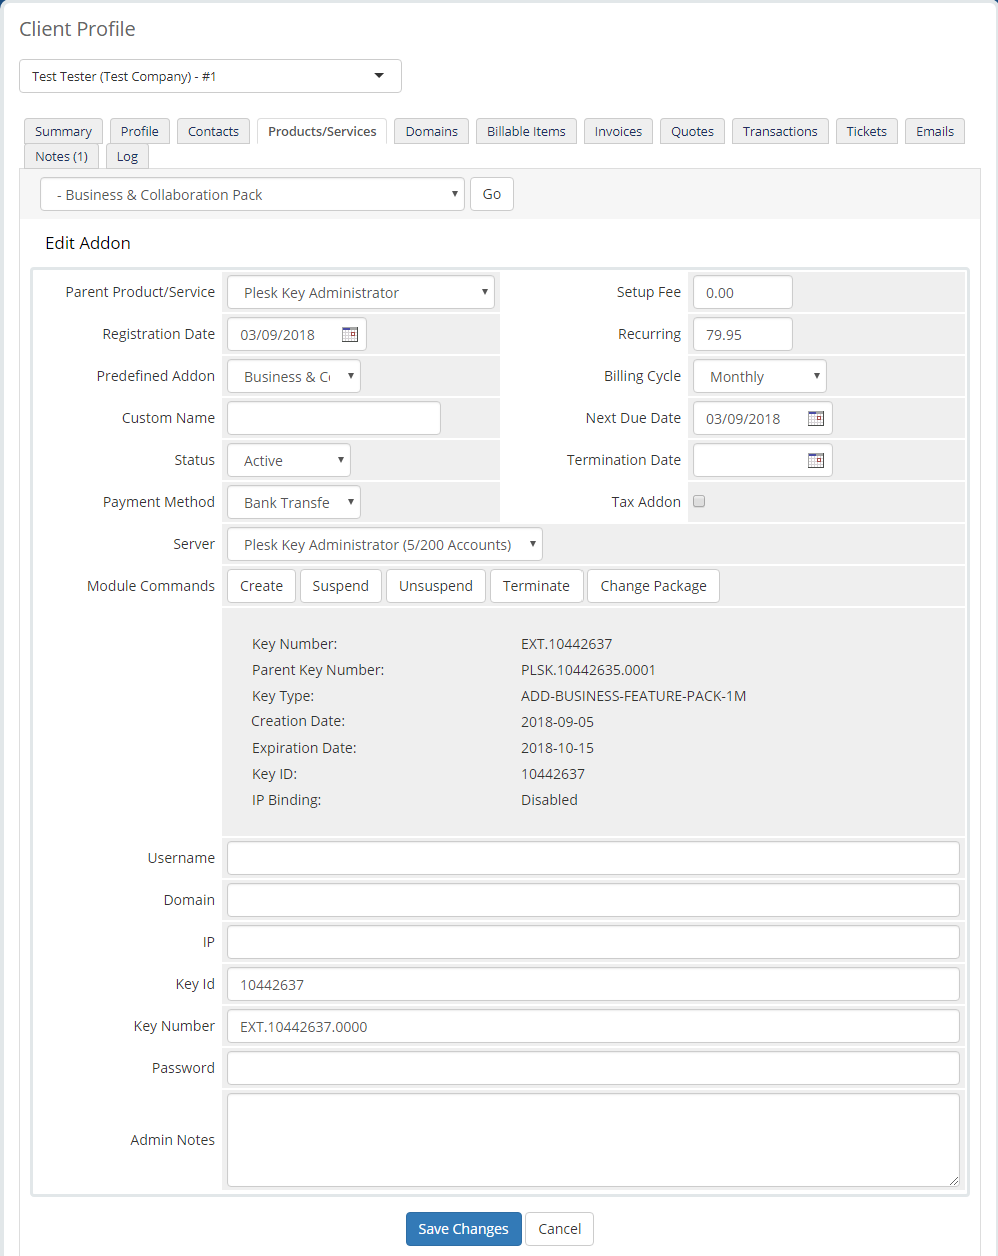Click the Registration Date input field

[x=297, y=334]
